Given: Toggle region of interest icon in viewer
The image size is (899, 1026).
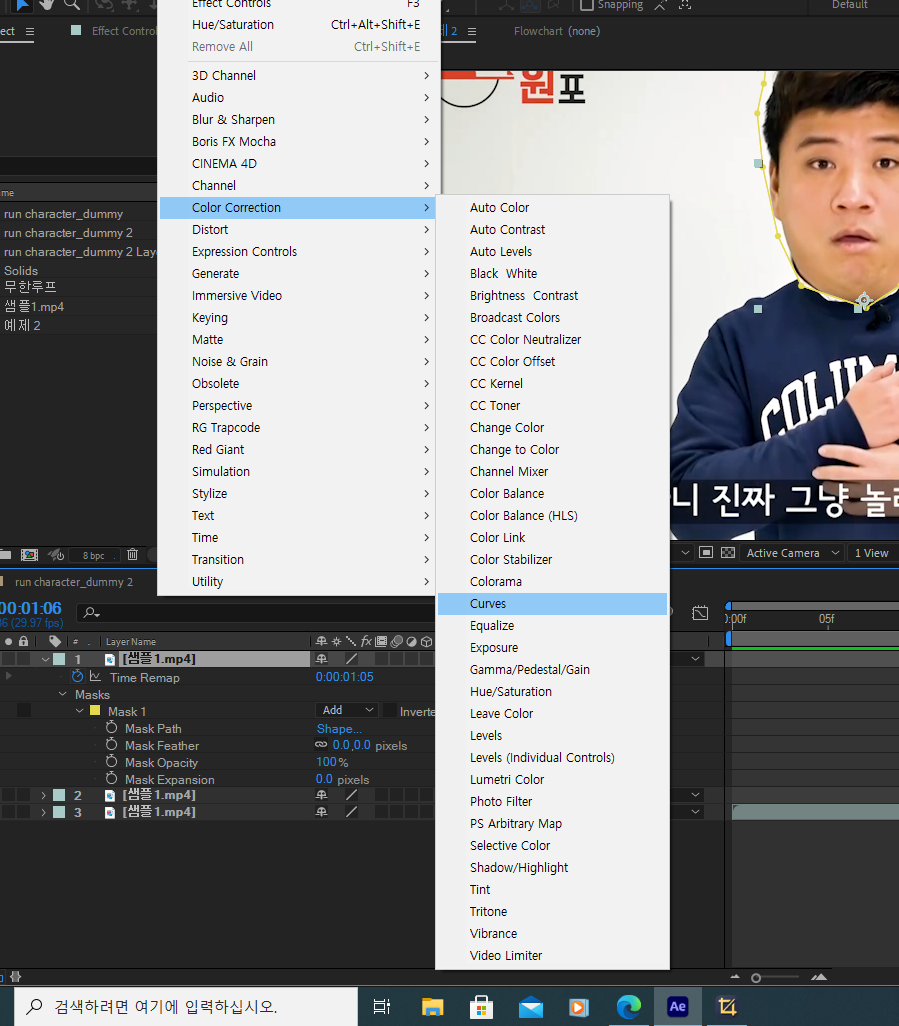Looking at the screenshot, I should [x=706, y=553].
